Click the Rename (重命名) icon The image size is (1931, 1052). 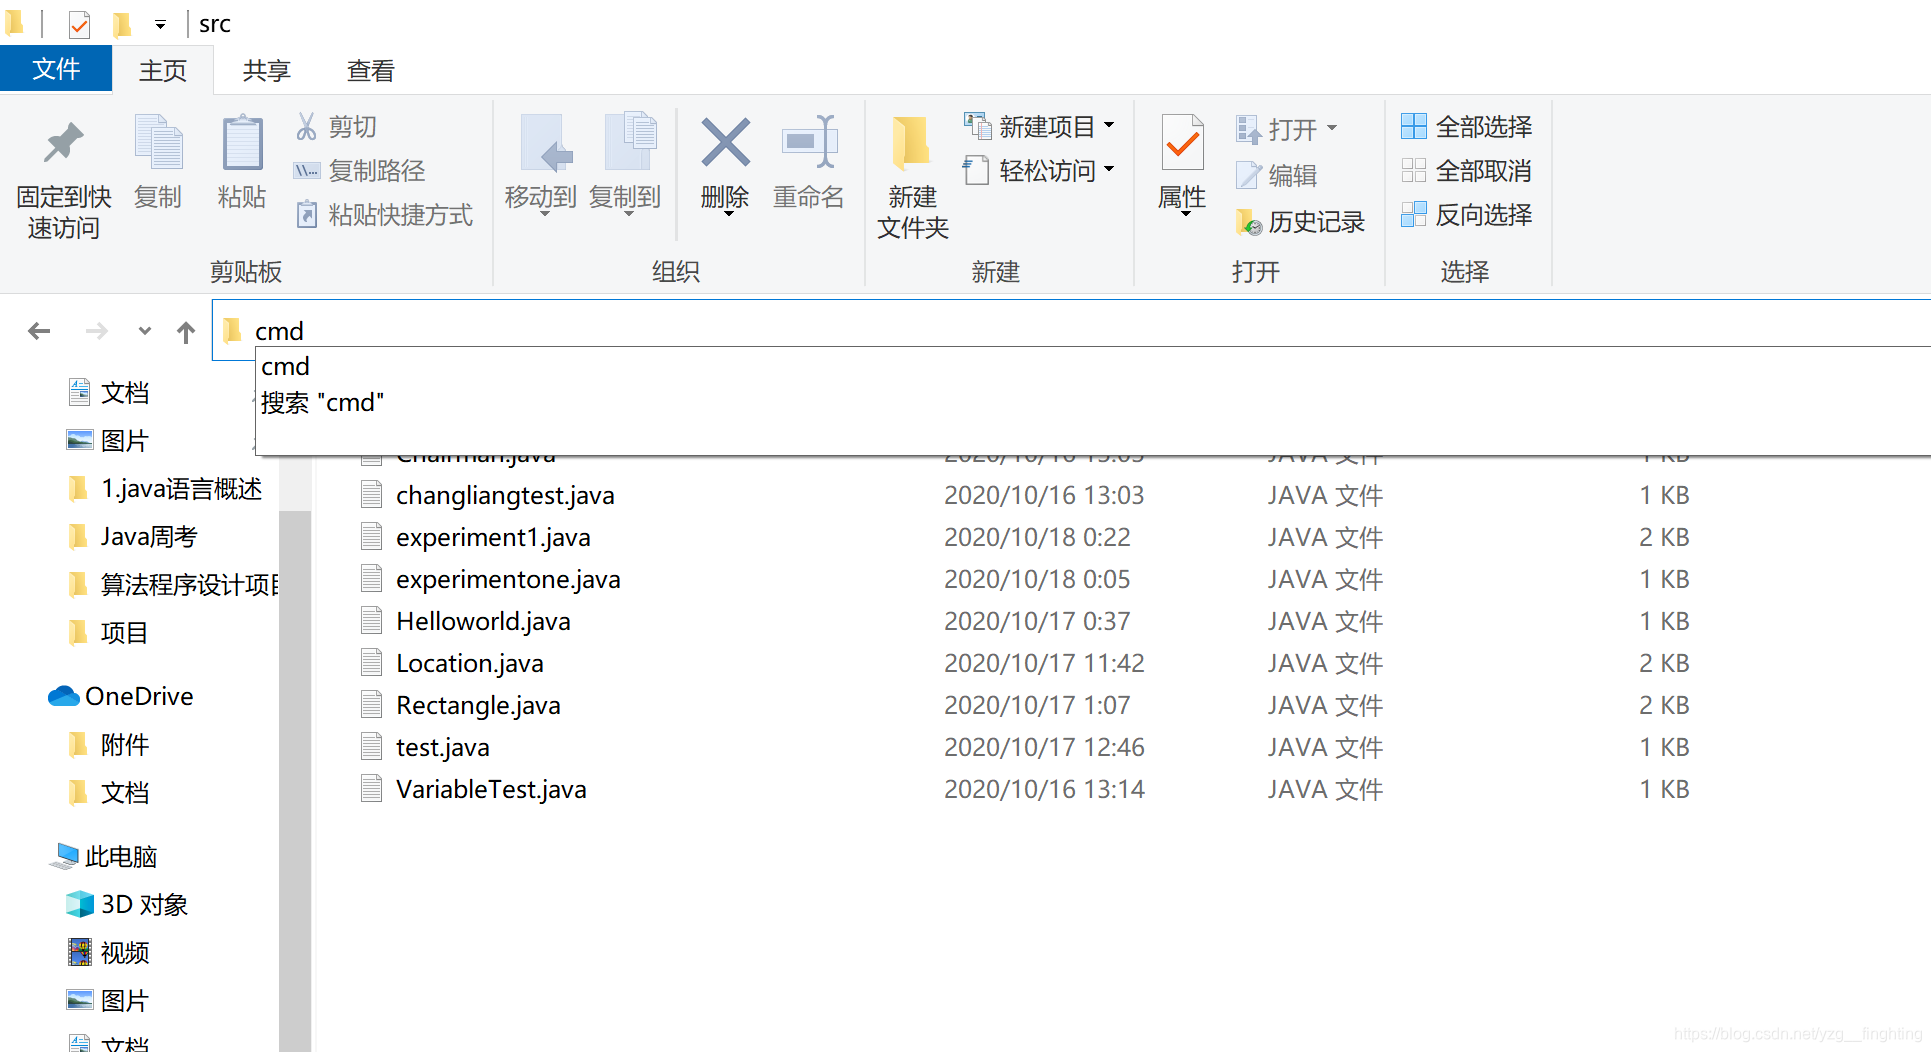click(x=809, y=141)
